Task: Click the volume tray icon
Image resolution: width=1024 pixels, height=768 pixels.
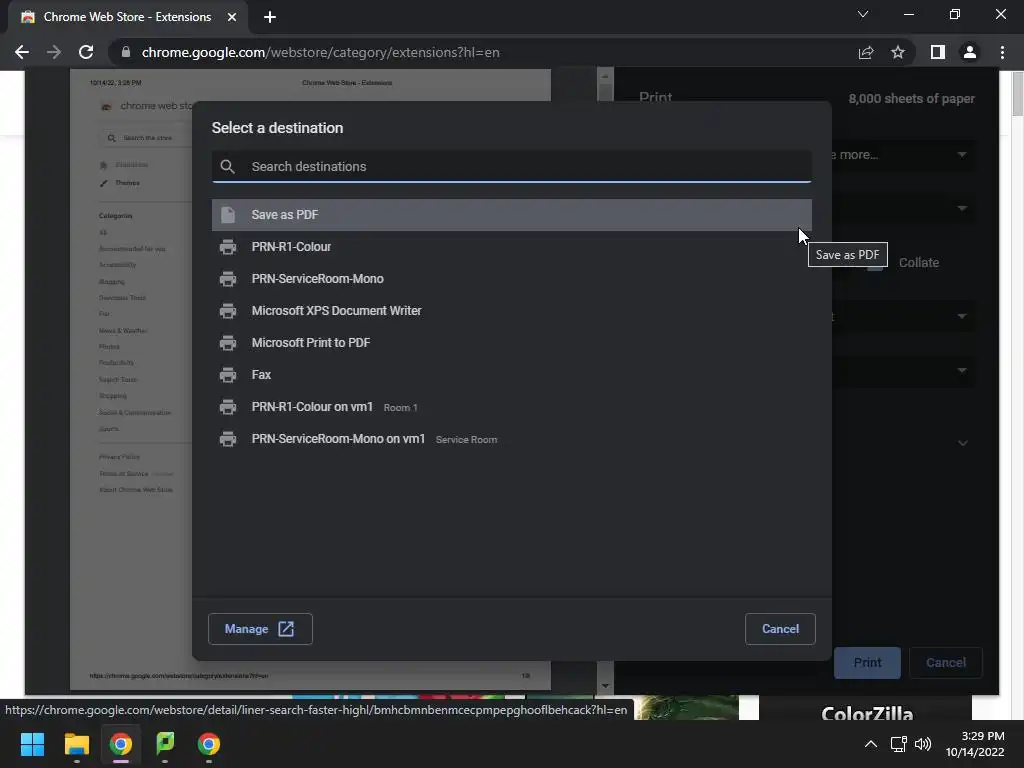Action: coord(923,744)
